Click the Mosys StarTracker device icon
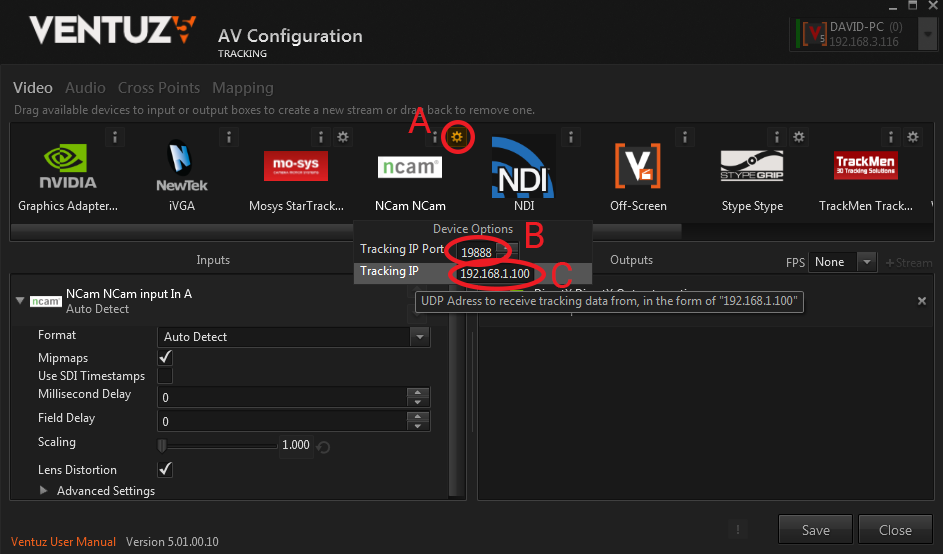This screenshot has height=554, width=943. 295,166
